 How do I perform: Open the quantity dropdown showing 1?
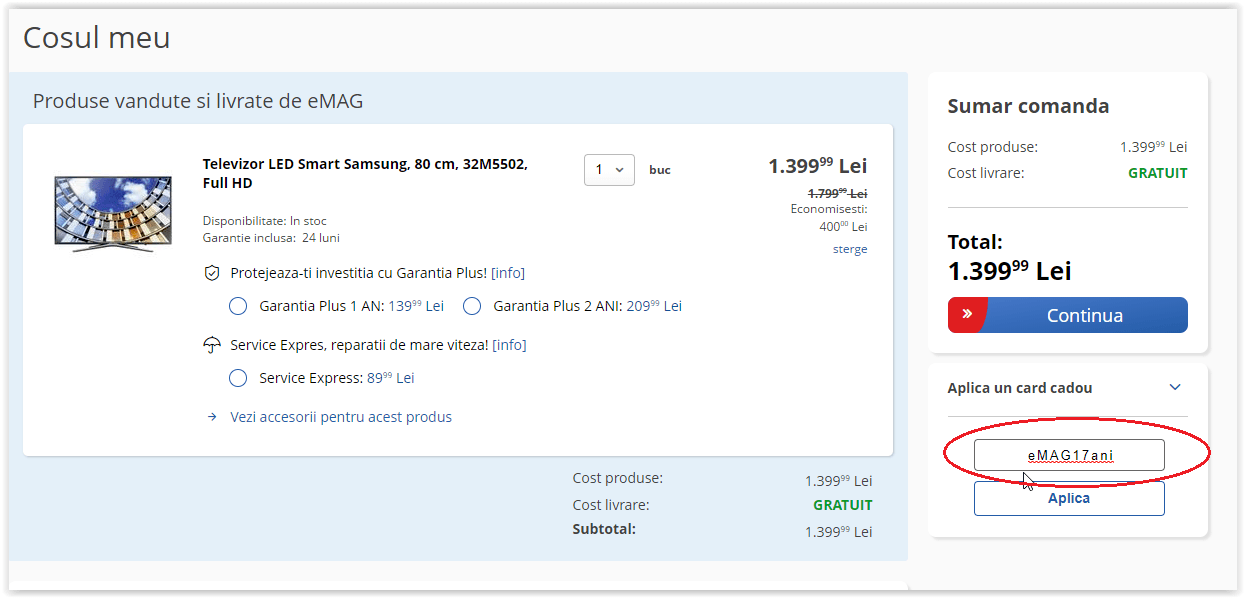pyautogui.click(x=609, y=170)
